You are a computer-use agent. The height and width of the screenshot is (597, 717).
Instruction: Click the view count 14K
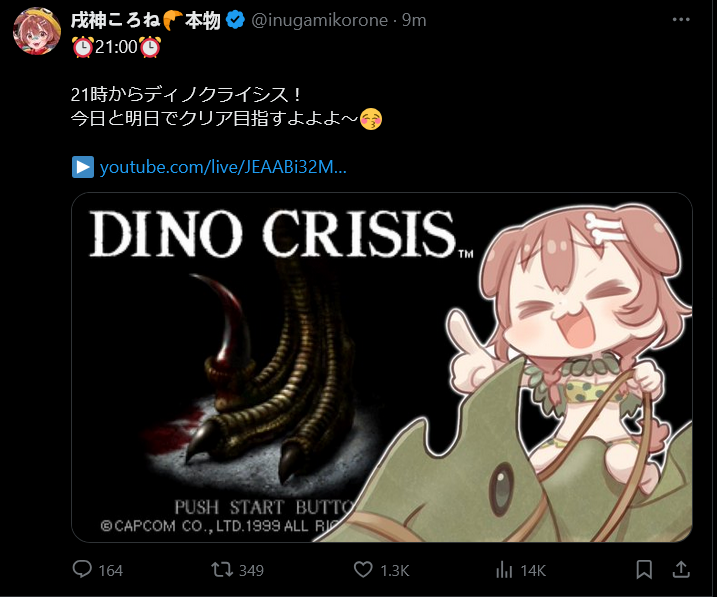[534, 570]
